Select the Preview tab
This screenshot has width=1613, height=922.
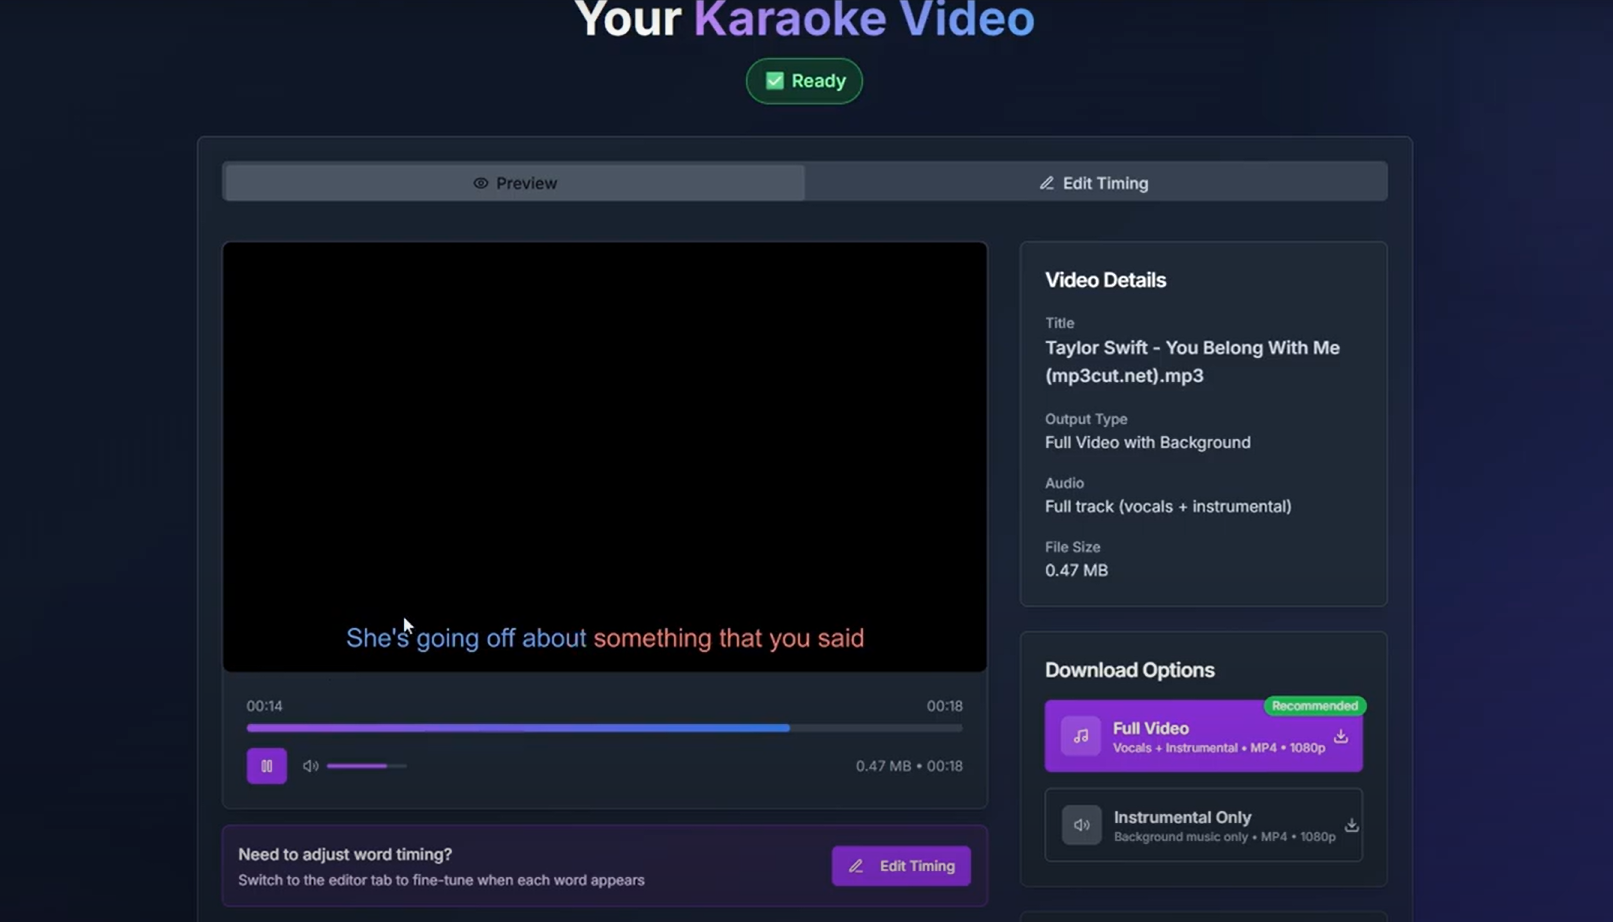(x=513, y=182)
